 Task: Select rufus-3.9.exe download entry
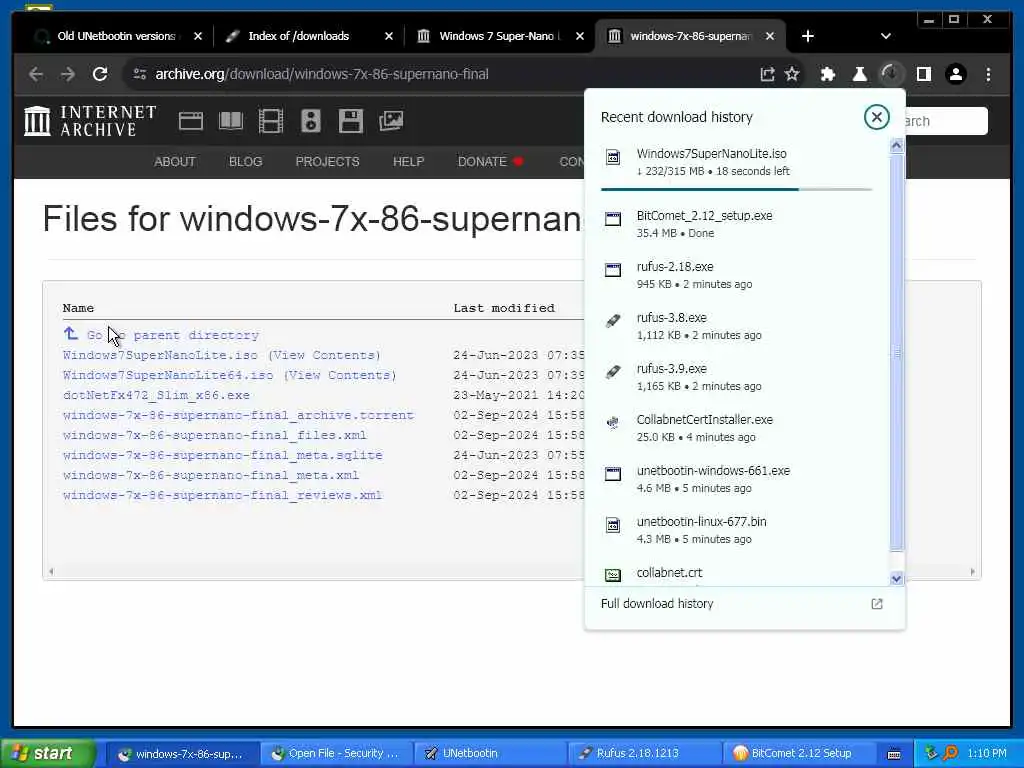[736, 377]
